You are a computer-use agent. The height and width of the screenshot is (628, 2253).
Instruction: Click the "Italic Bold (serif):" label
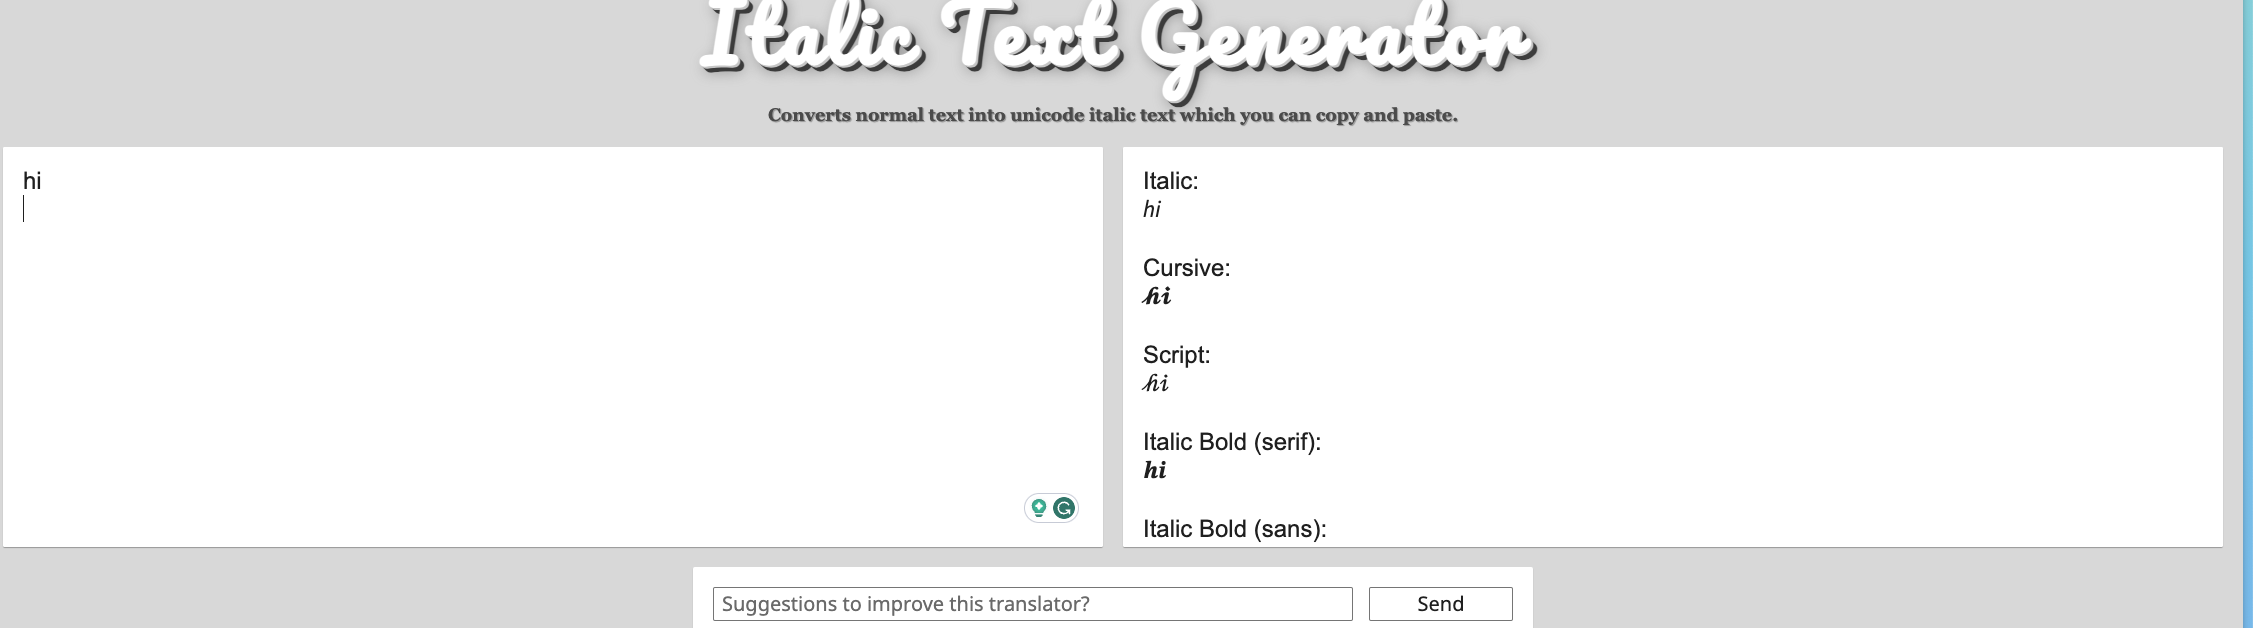click(x=1231, y=442)
